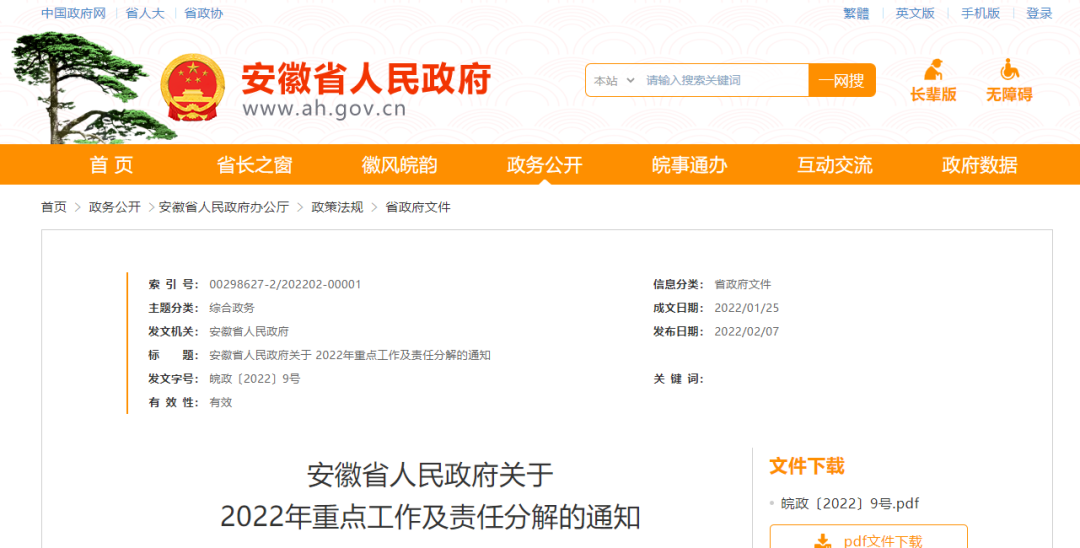Open the 长辈版 elder mode icon
The width and height of the screenshot is (1080, 548).
click(933, 70)
